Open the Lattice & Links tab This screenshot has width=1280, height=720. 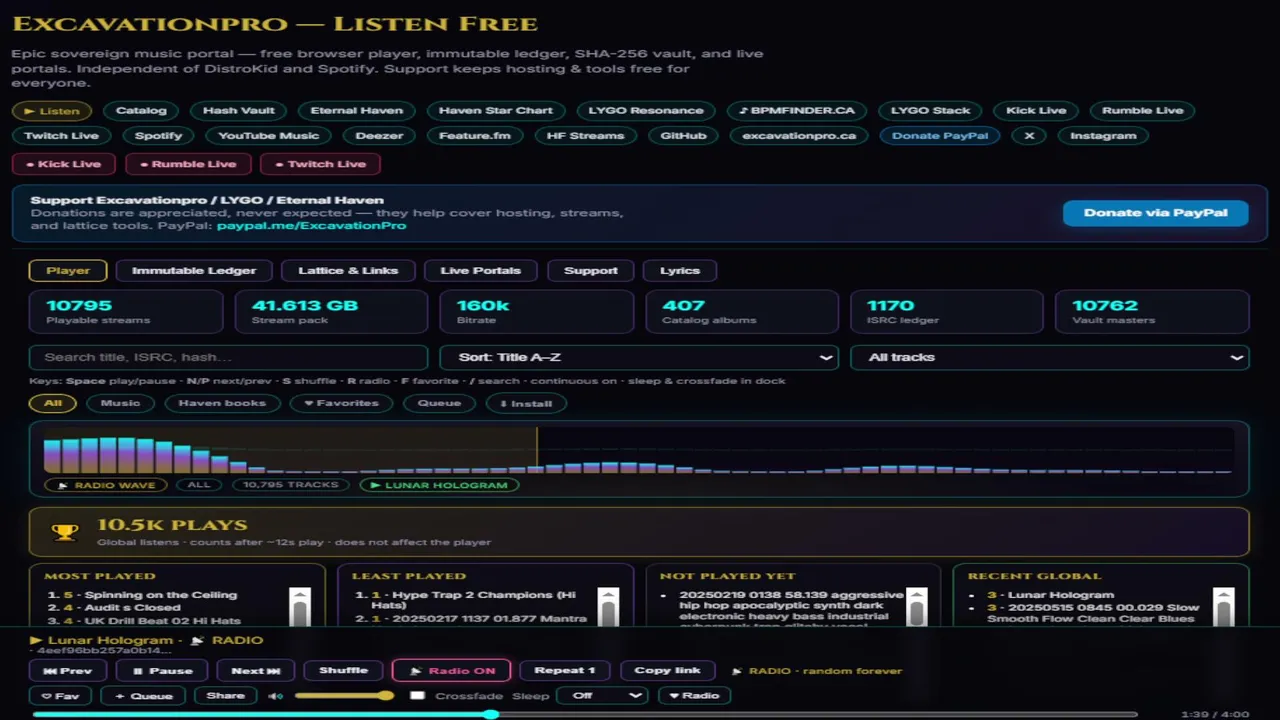coord(348,270)
